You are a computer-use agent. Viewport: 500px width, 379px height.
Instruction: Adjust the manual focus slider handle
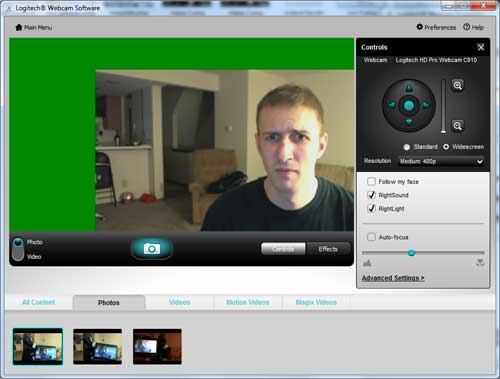coord(412,253)
